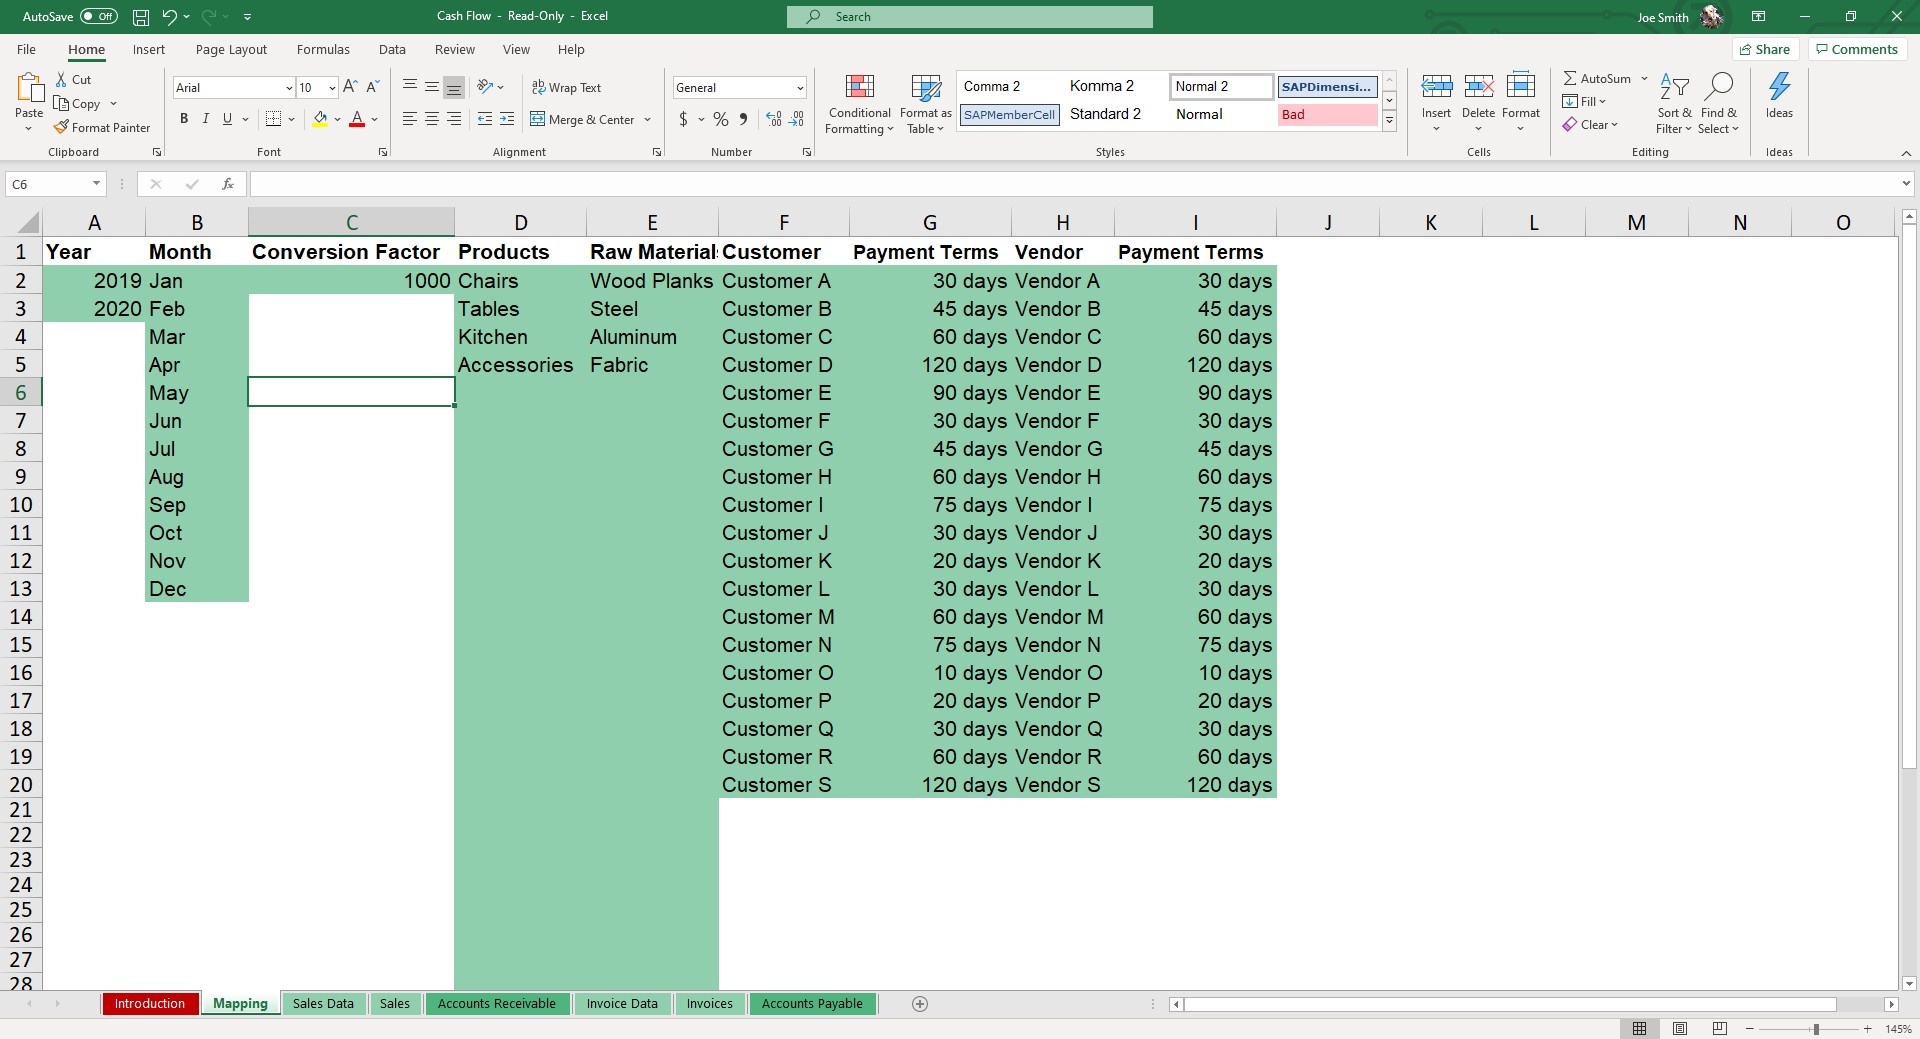Click the Save disk icon
1920x1039 pixels.
click(141, 17)
